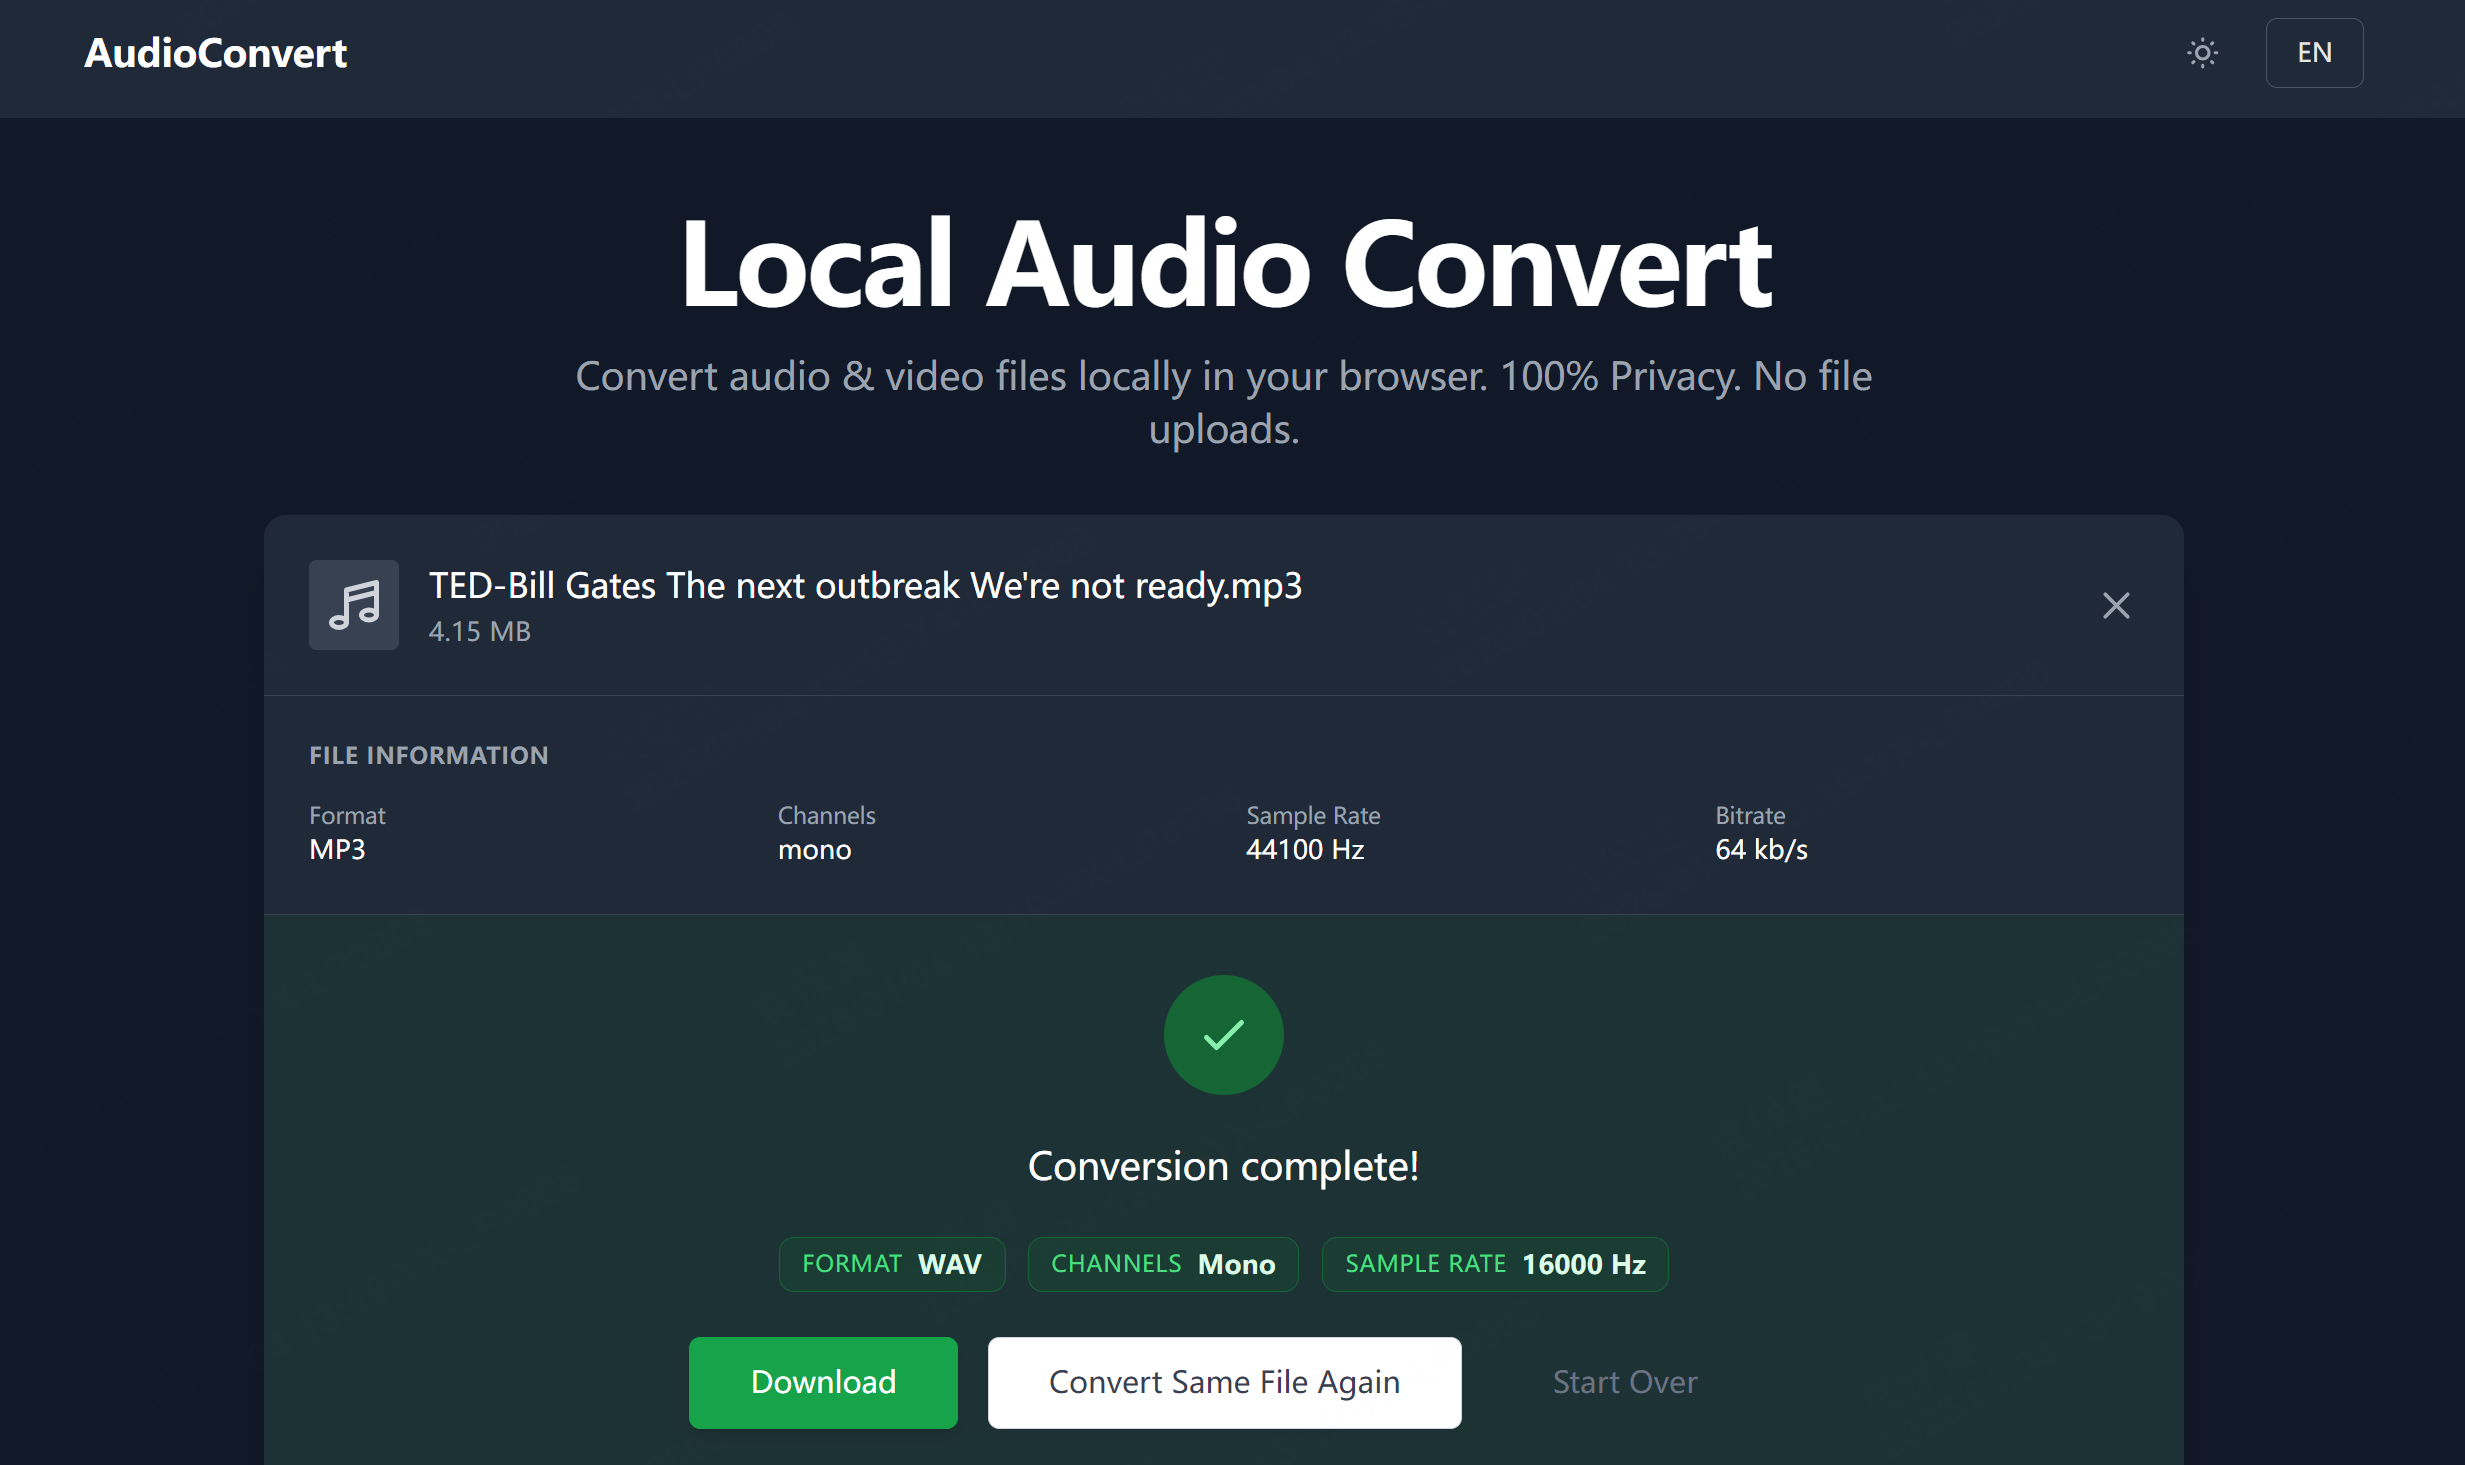Click the file name TED-Bill Gates outbreak mp3
Image resolution: width=2465 pixels, height=1465 pixels.
click(865, 585)
